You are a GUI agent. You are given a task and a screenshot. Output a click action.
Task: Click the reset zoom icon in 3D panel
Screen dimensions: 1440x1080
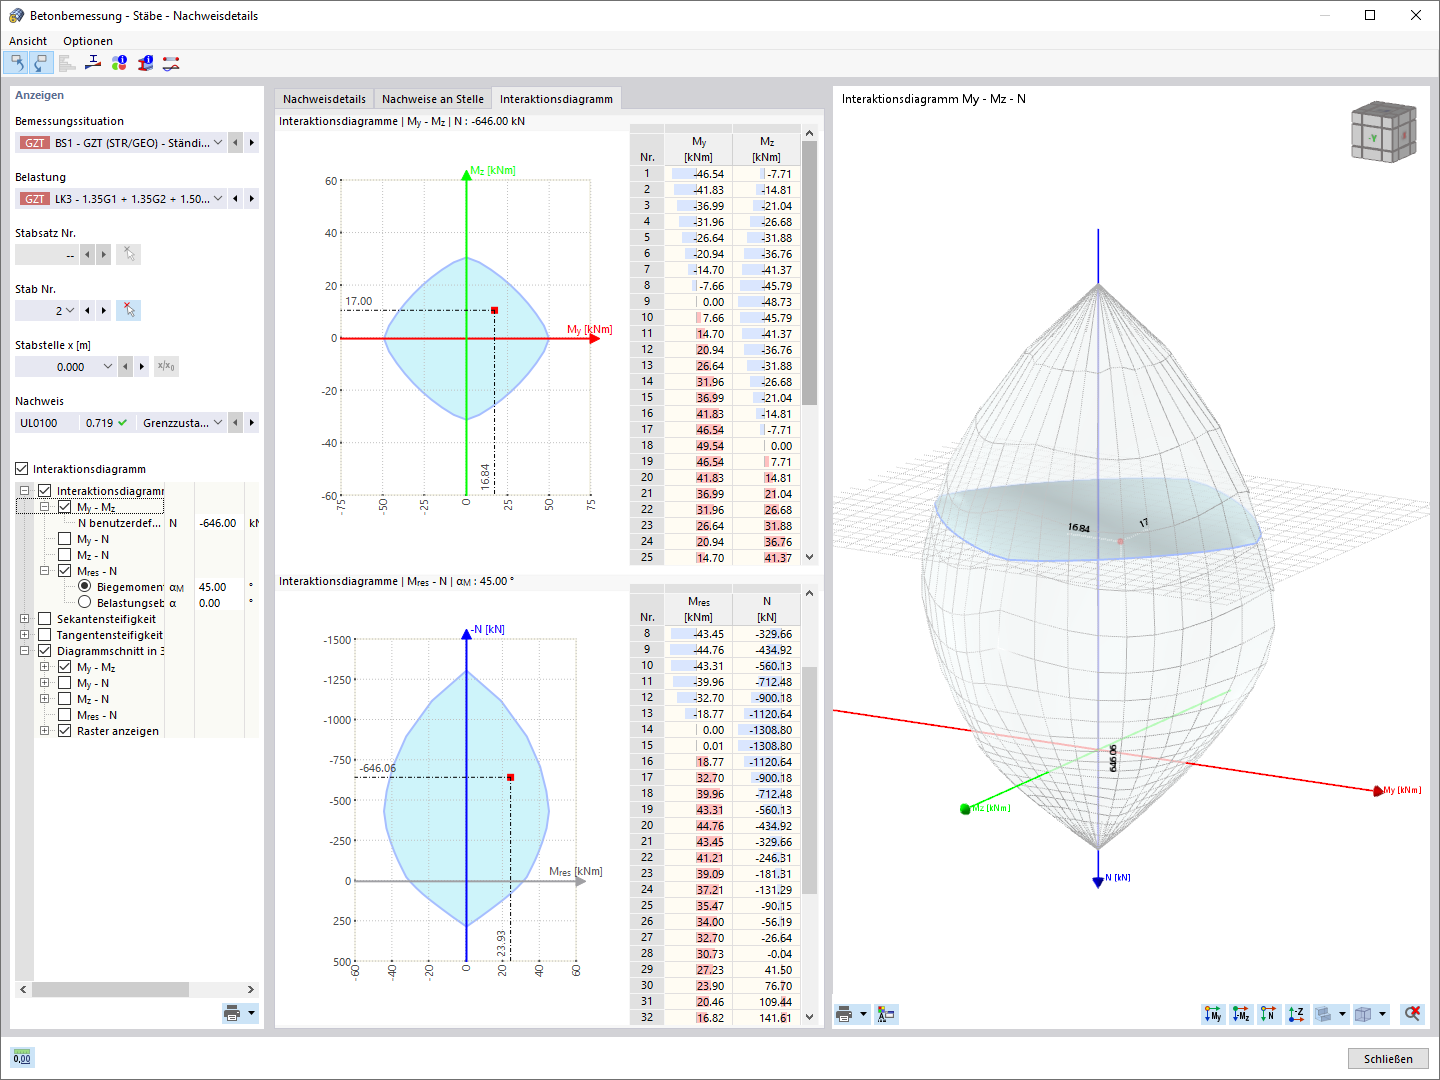pyautogui.click(x=1412, y=1014)
